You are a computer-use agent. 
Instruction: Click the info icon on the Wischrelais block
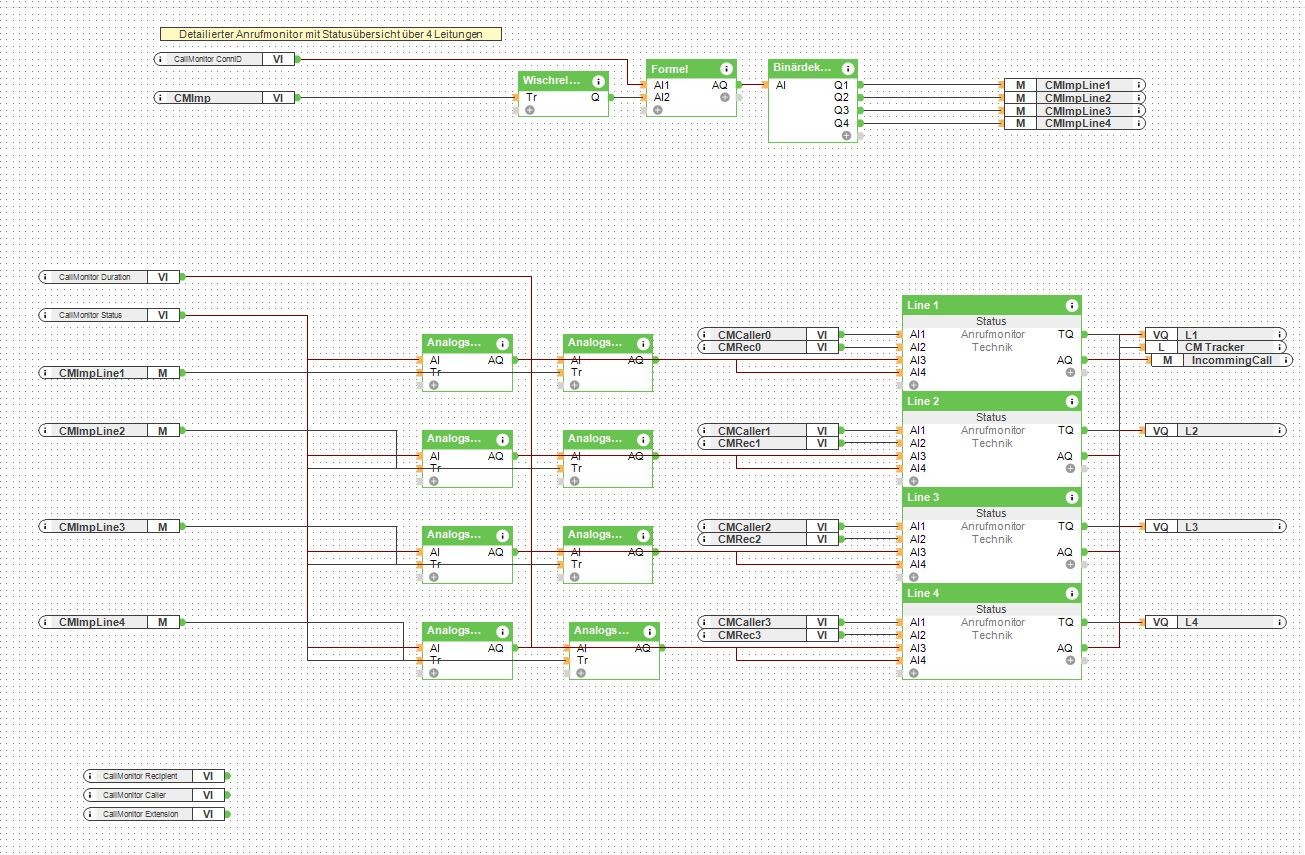click(598, 81)
